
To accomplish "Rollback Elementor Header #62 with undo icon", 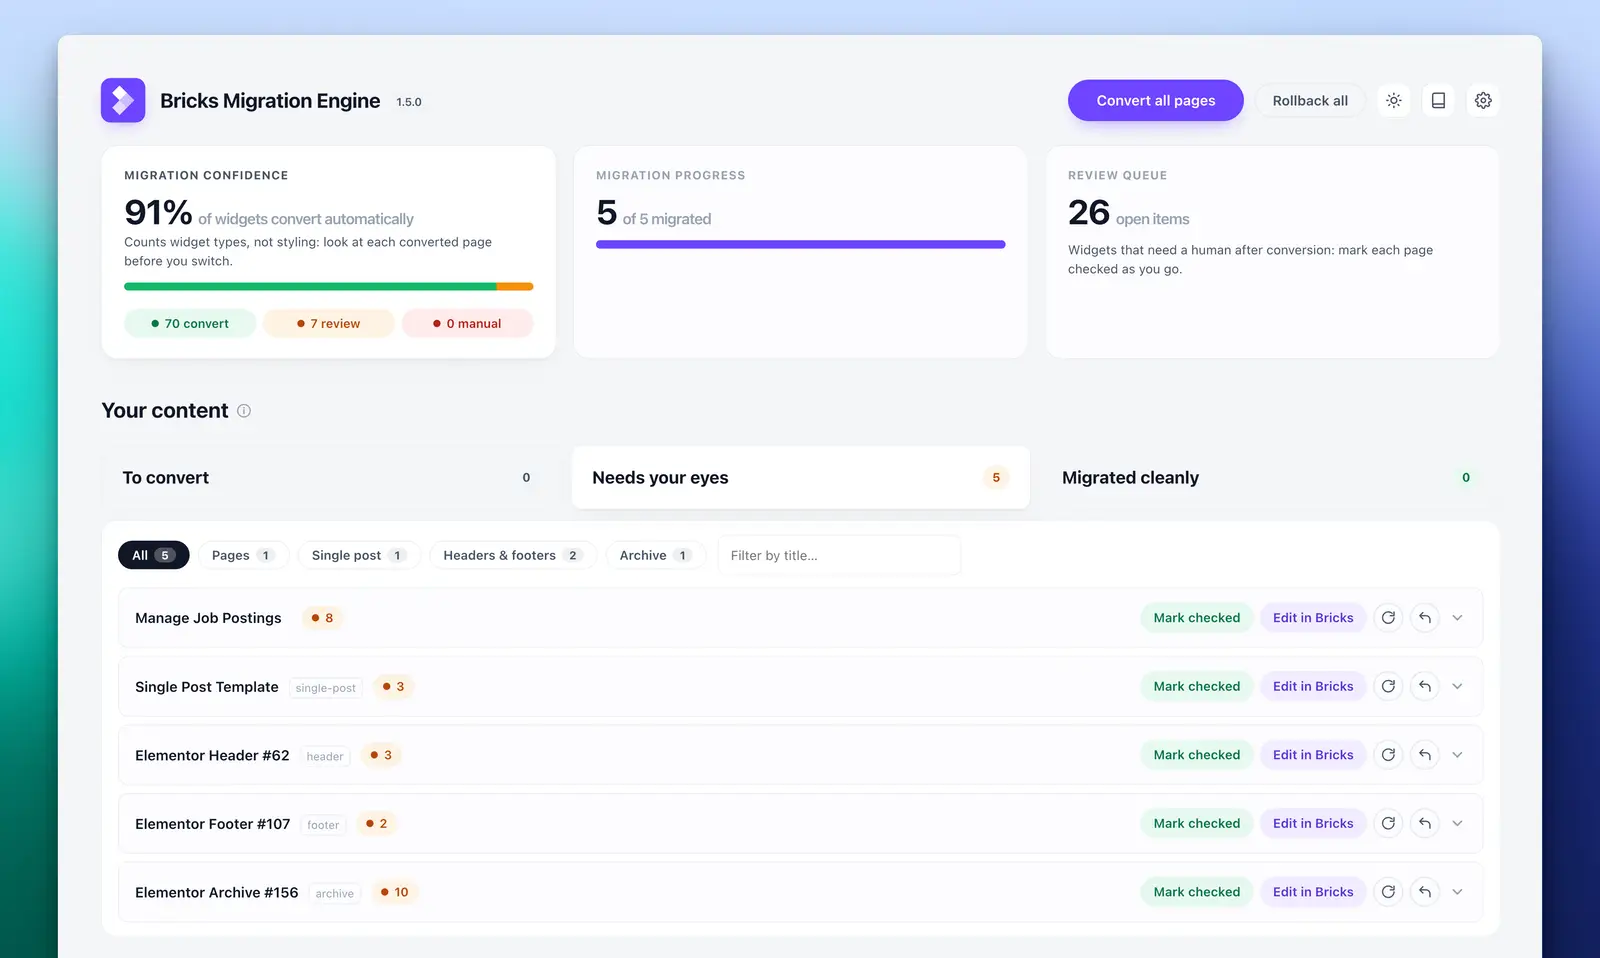I will coord(1425,755).
